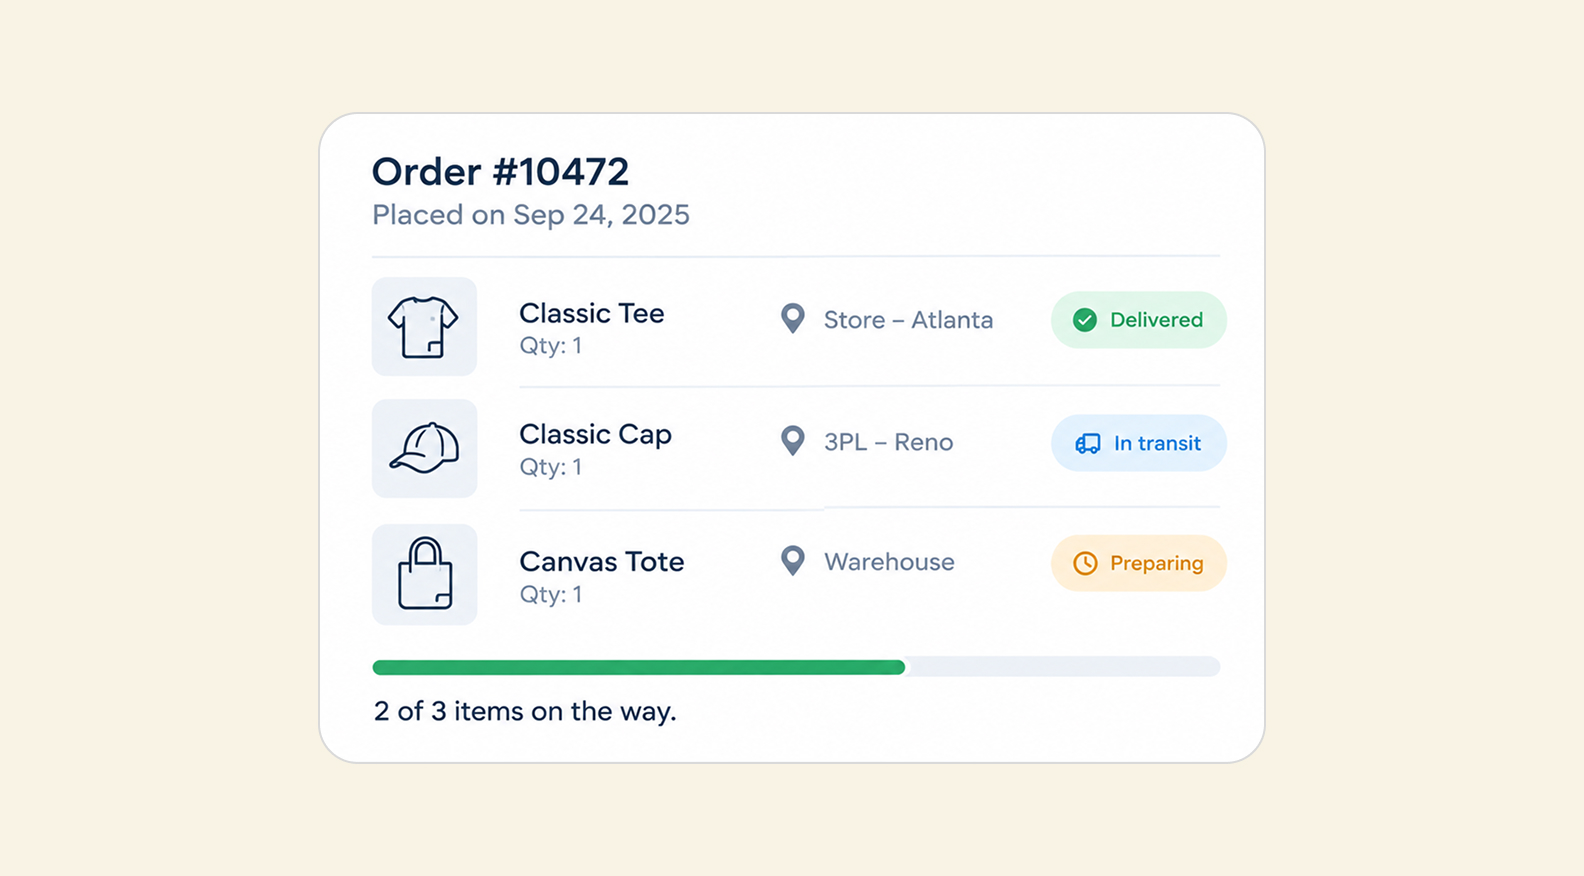
Task: Click the 2 of 3 items status text
Action: click(525, 711)
